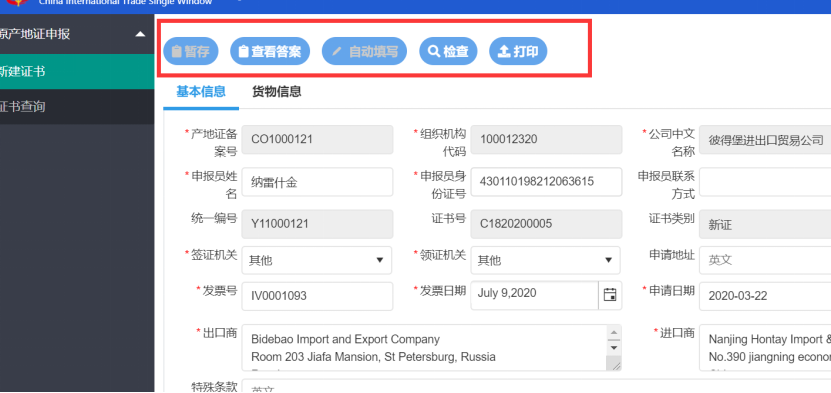Click the 证书号 field C1820200005
Viewport: 831px width, 393px height.
546,224
